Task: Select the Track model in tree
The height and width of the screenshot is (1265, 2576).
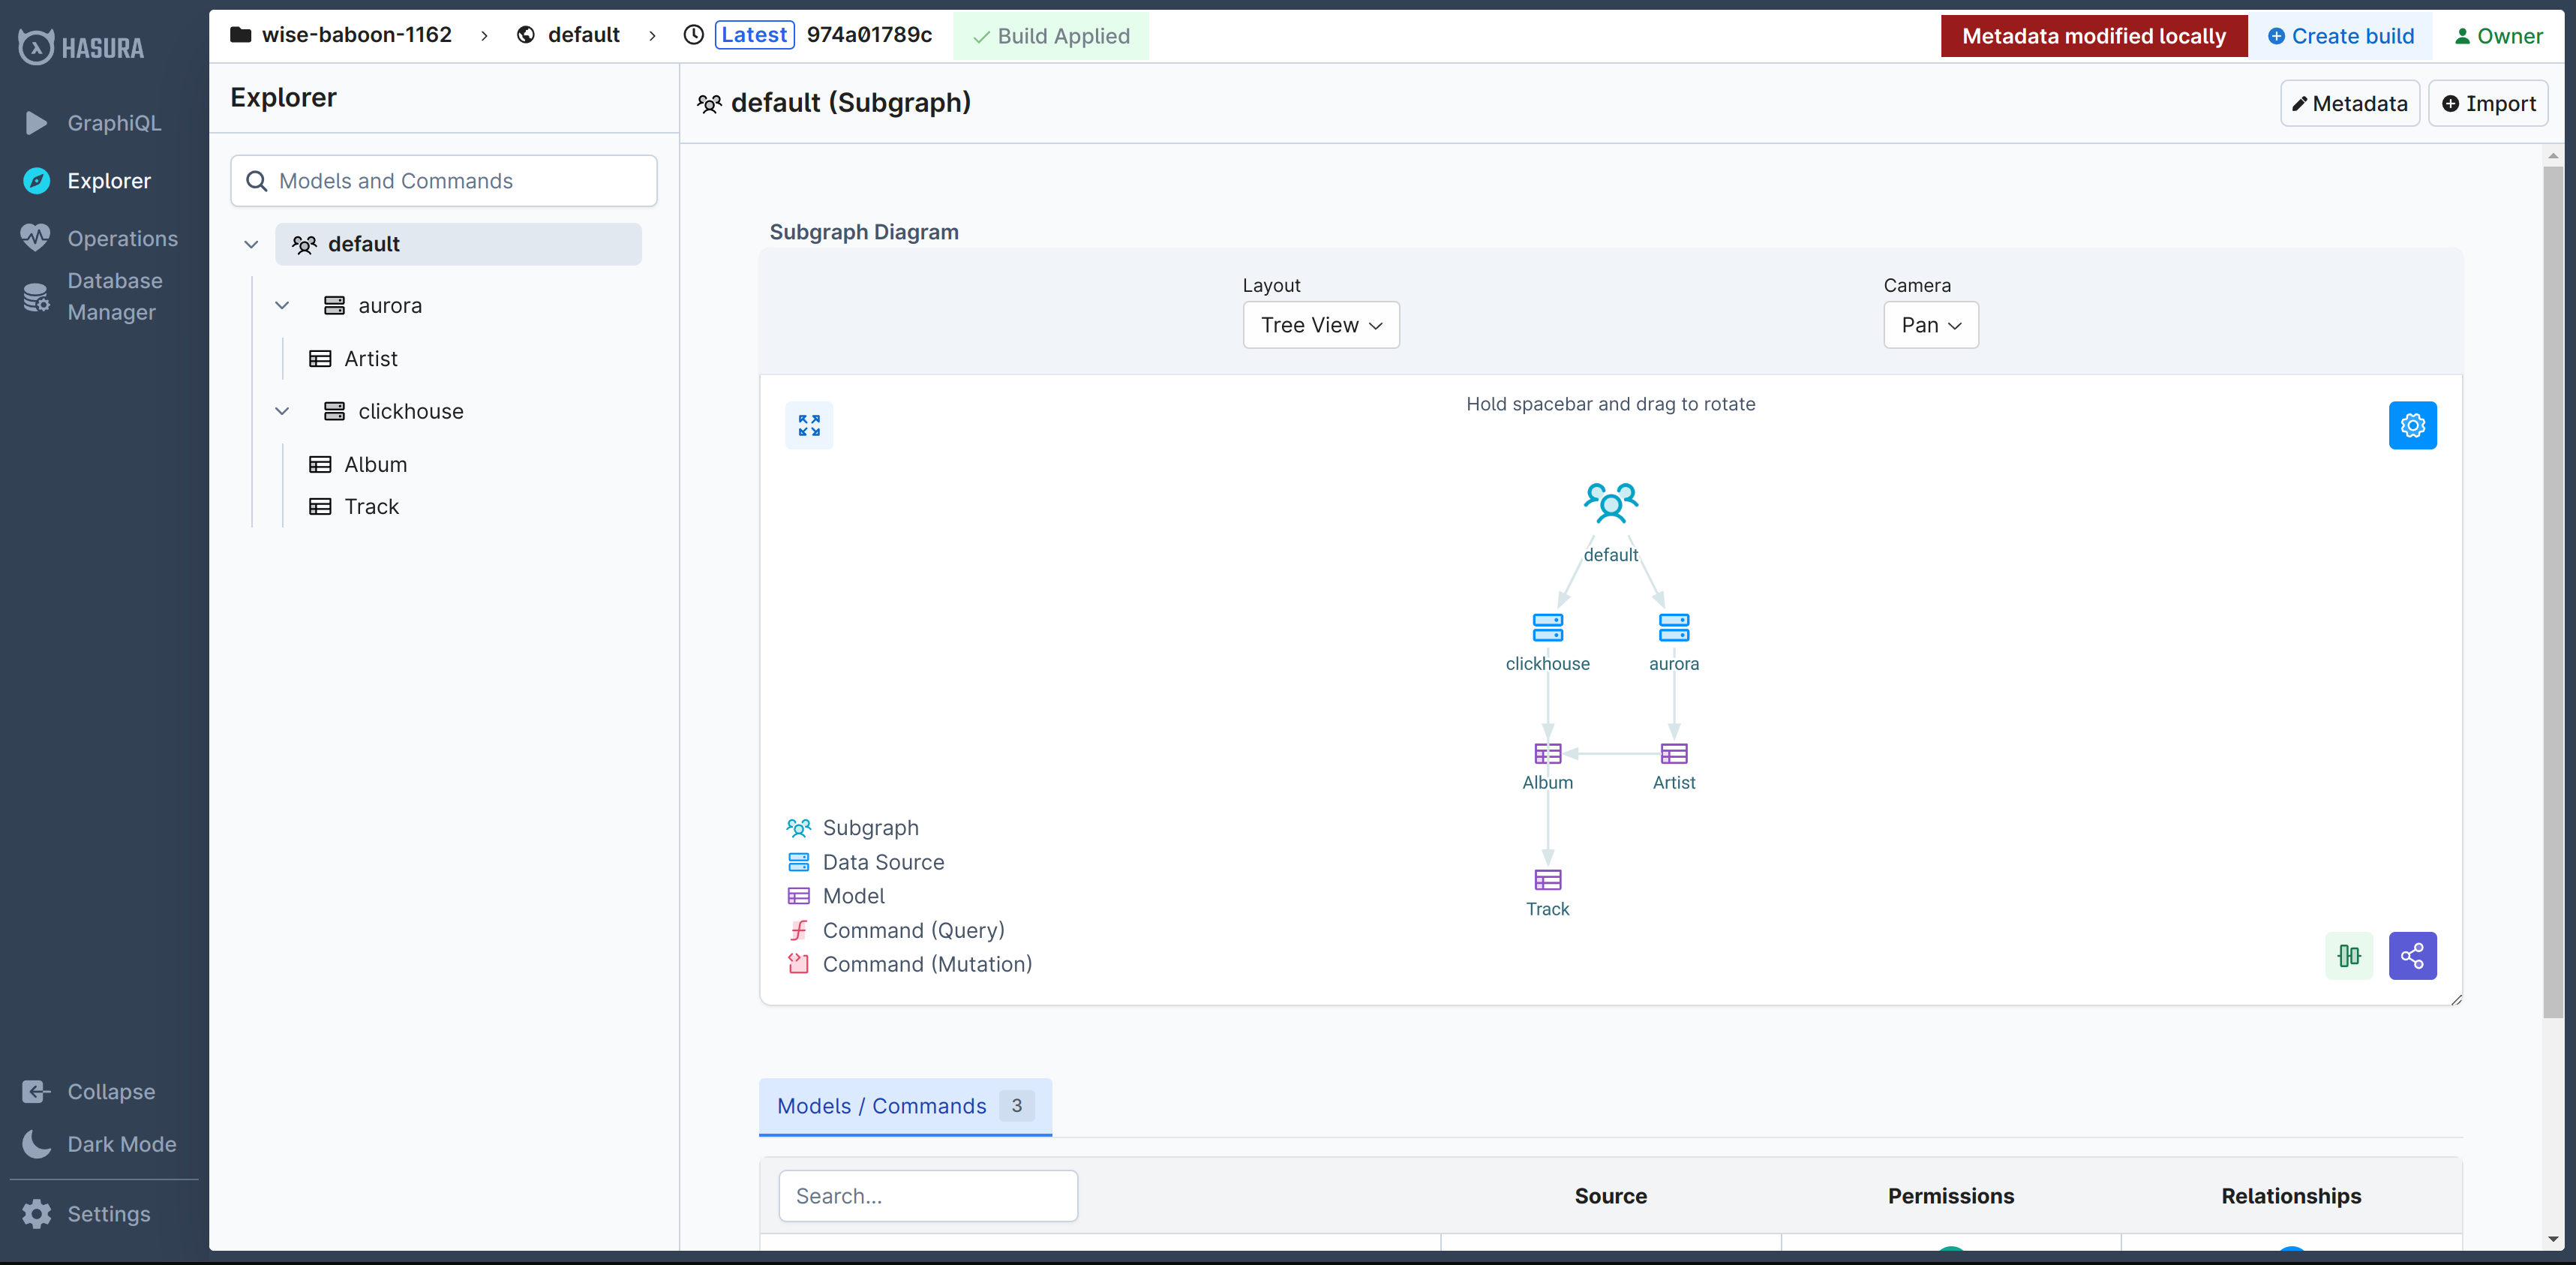Action: 354,506
